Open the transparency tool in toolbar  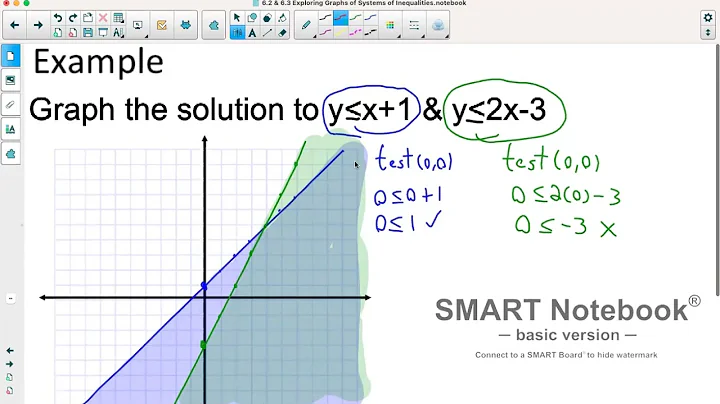[x=438, y=25]
